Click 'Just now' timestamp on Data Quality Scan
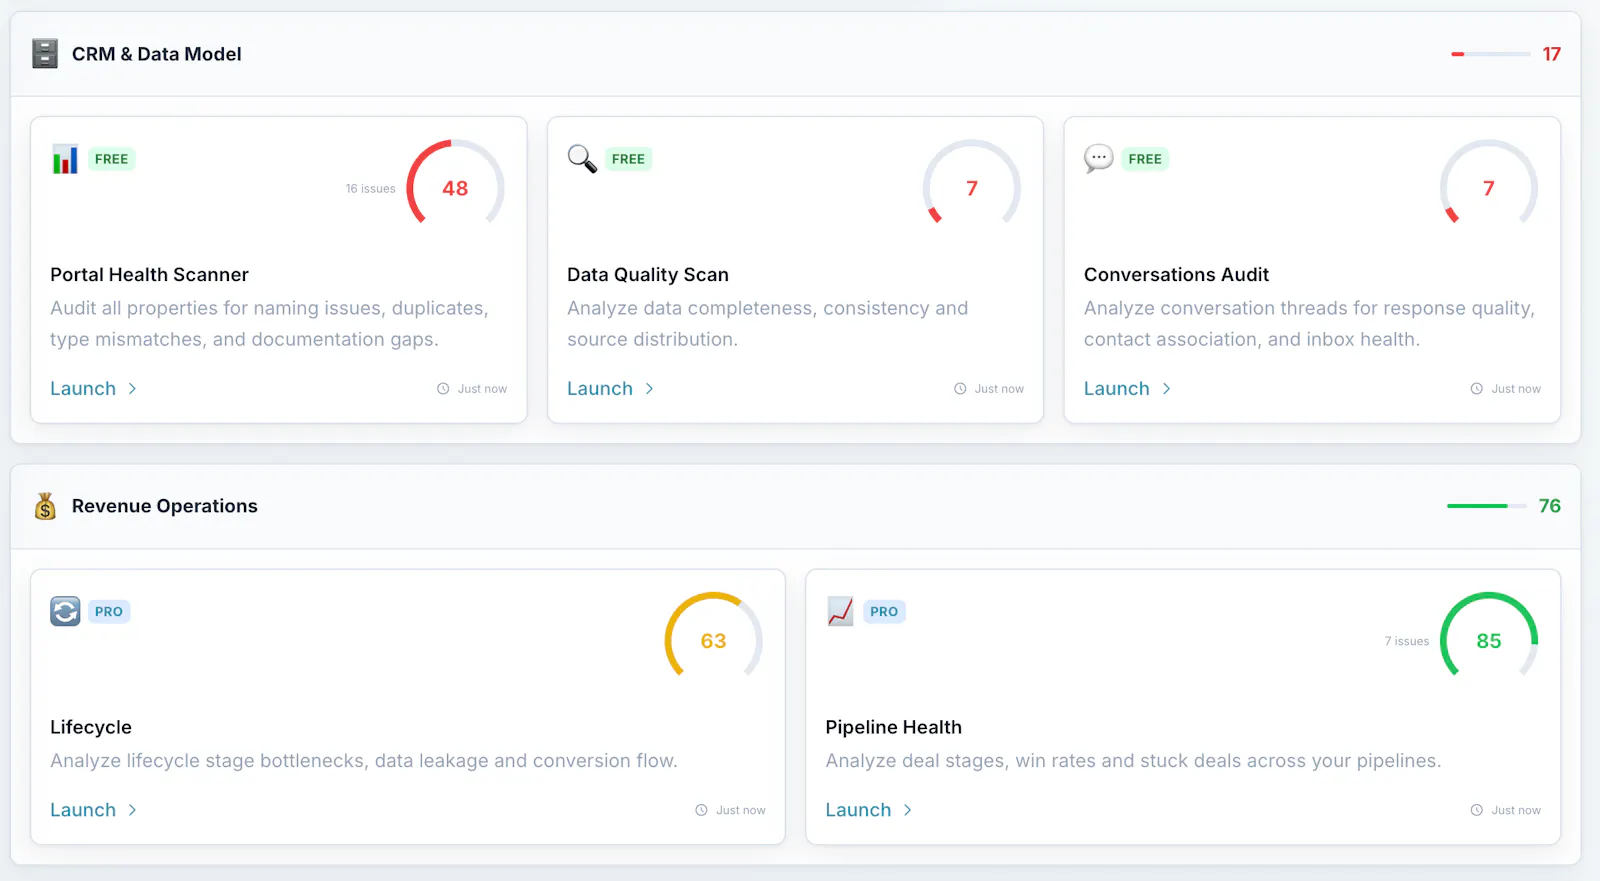Screen dimensions: 1600x881 999,389
